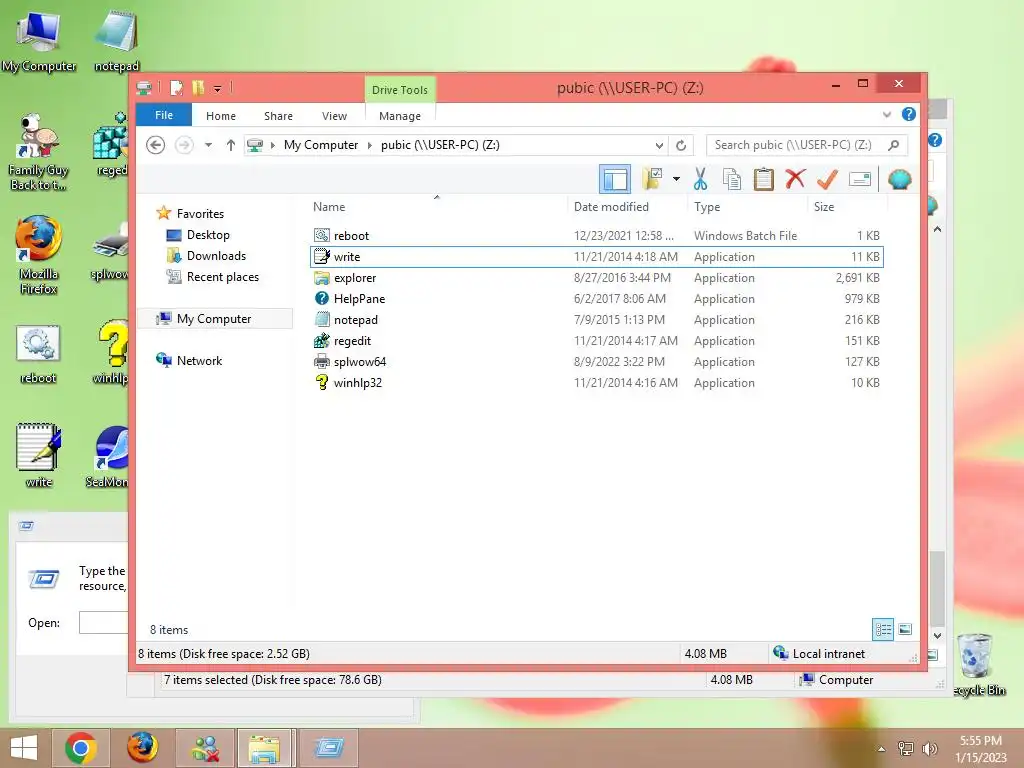
Task: Click the red X Delete icon
Action: pyautogui.click(x=795, y=178)
